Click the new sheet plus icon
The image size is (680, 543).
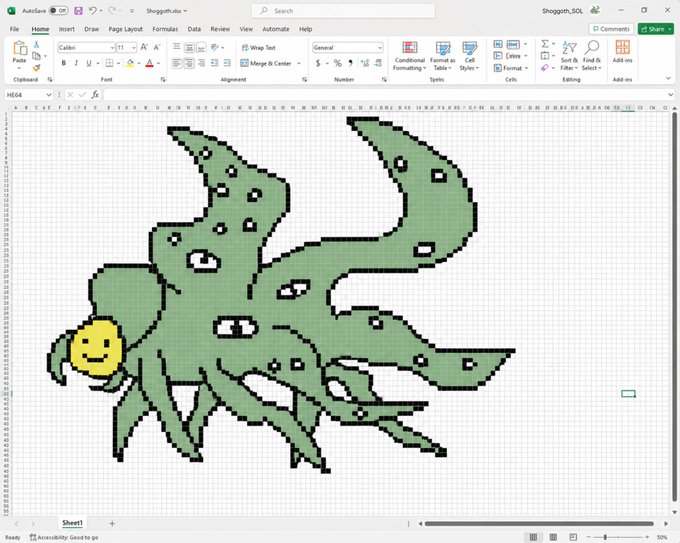point(112,523)
